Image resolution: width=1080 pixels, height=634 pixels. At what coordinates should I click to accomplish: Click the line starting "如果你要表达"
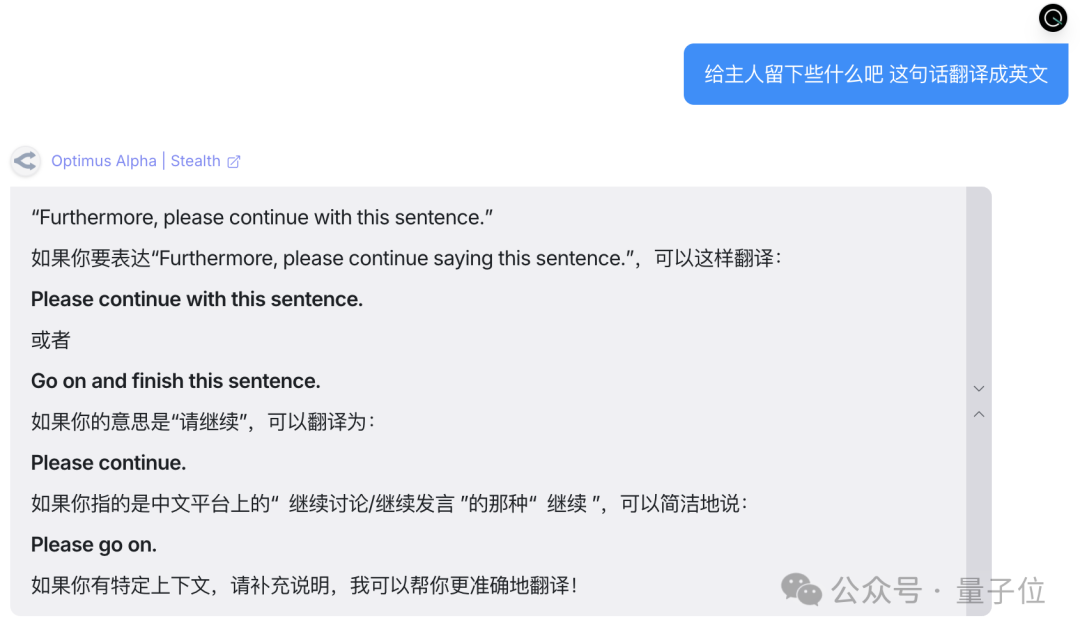click(x=406, y=258)
